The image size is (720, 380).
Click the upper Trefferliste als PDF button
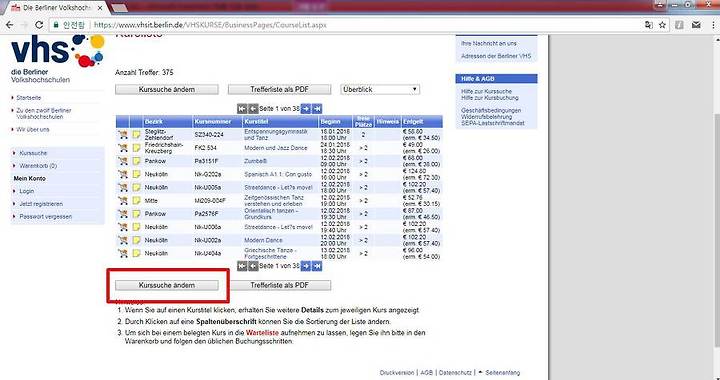pos(279,89)
